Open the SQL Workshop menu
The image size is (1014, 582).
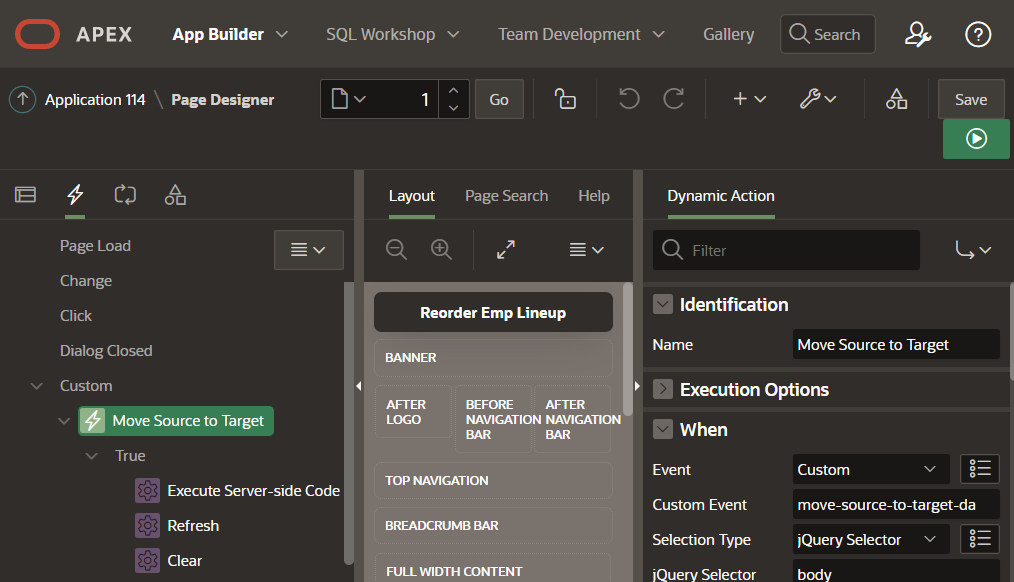coord(392,33)
